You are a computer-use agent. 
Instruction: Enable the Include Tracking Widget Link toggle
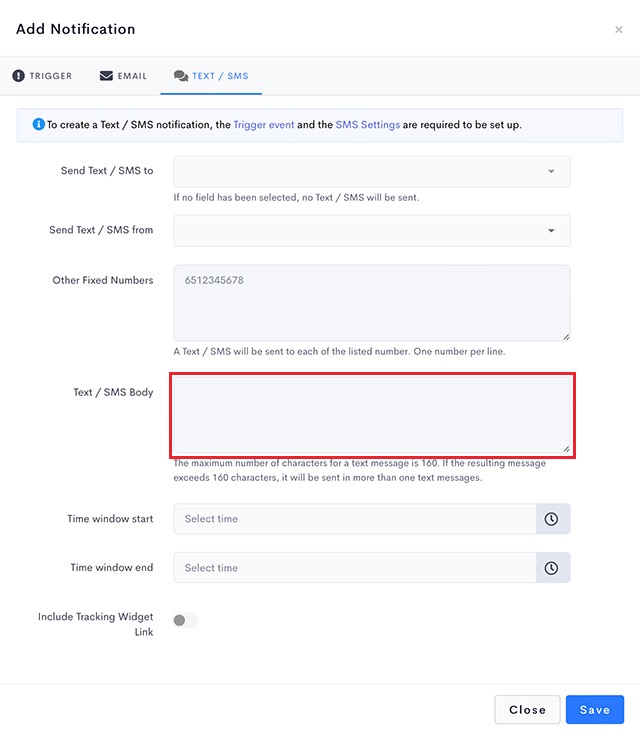pyautogui.click(x=185, y=621)
